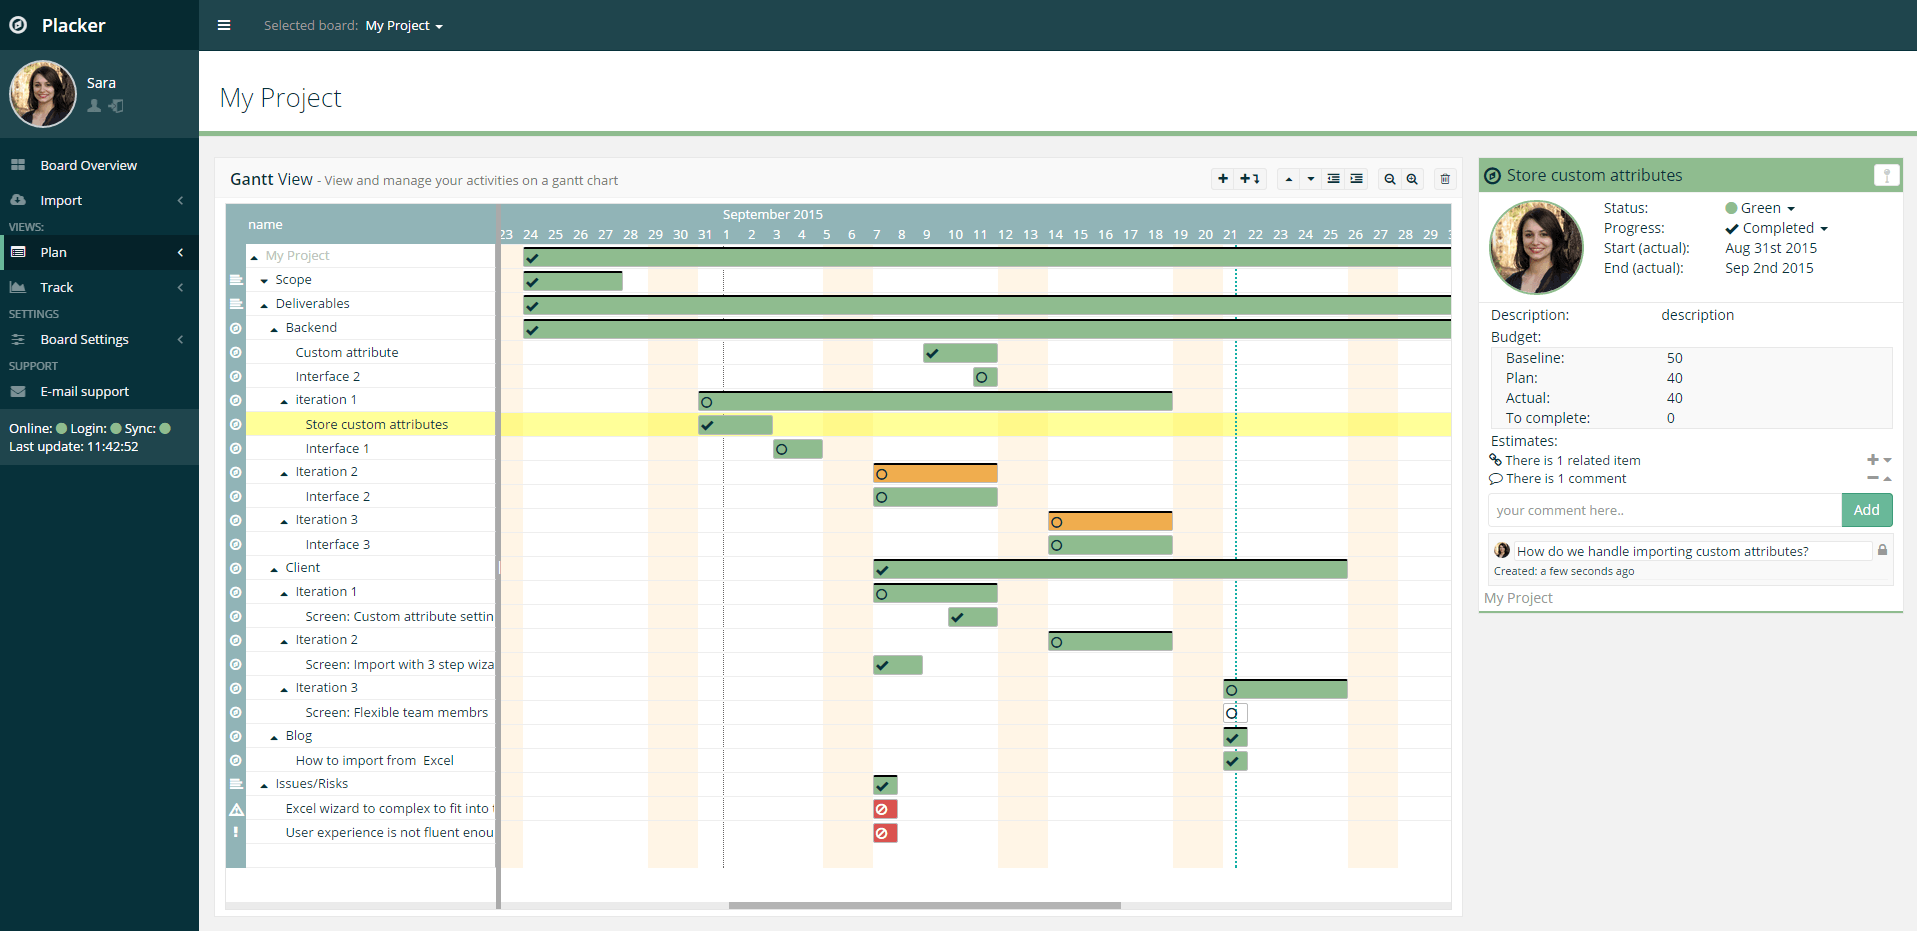The image size is (1917, 931).
Task: Add a new task with the plus icon
Action: pyautogui.click(x=1223, y=179)
